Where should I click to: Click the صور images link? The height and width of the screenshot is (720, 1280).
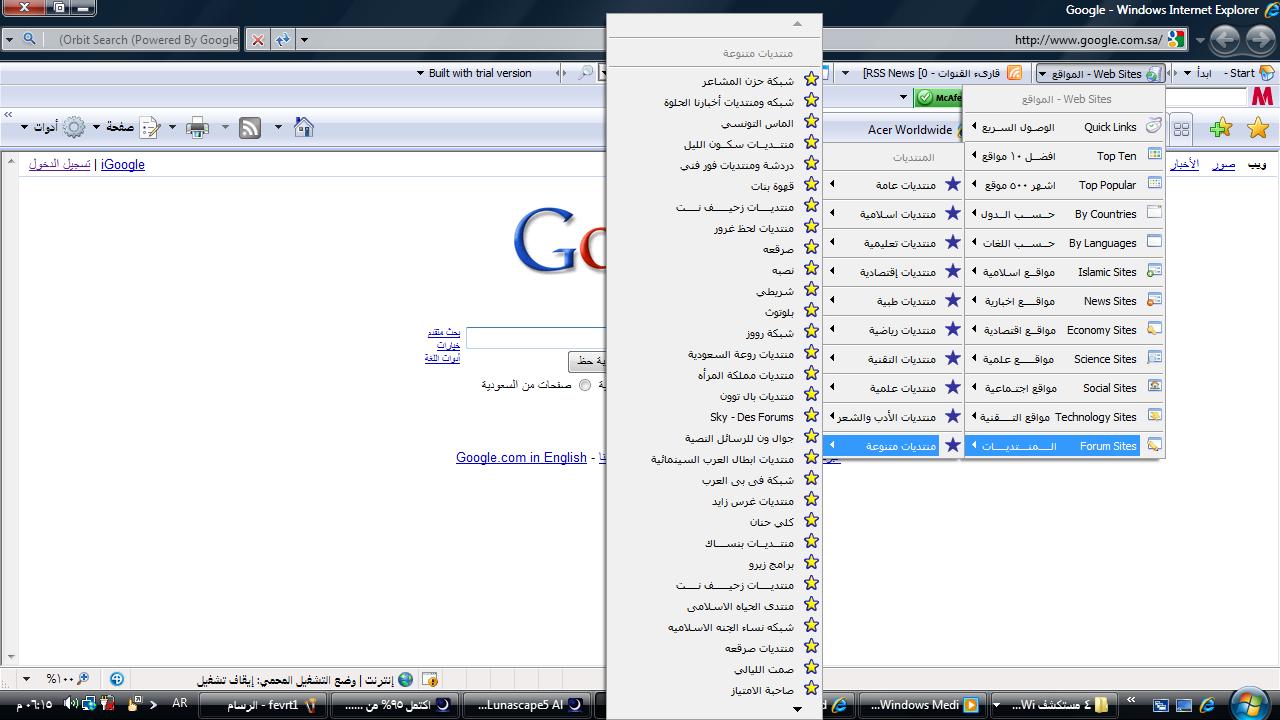[1224, 164]
